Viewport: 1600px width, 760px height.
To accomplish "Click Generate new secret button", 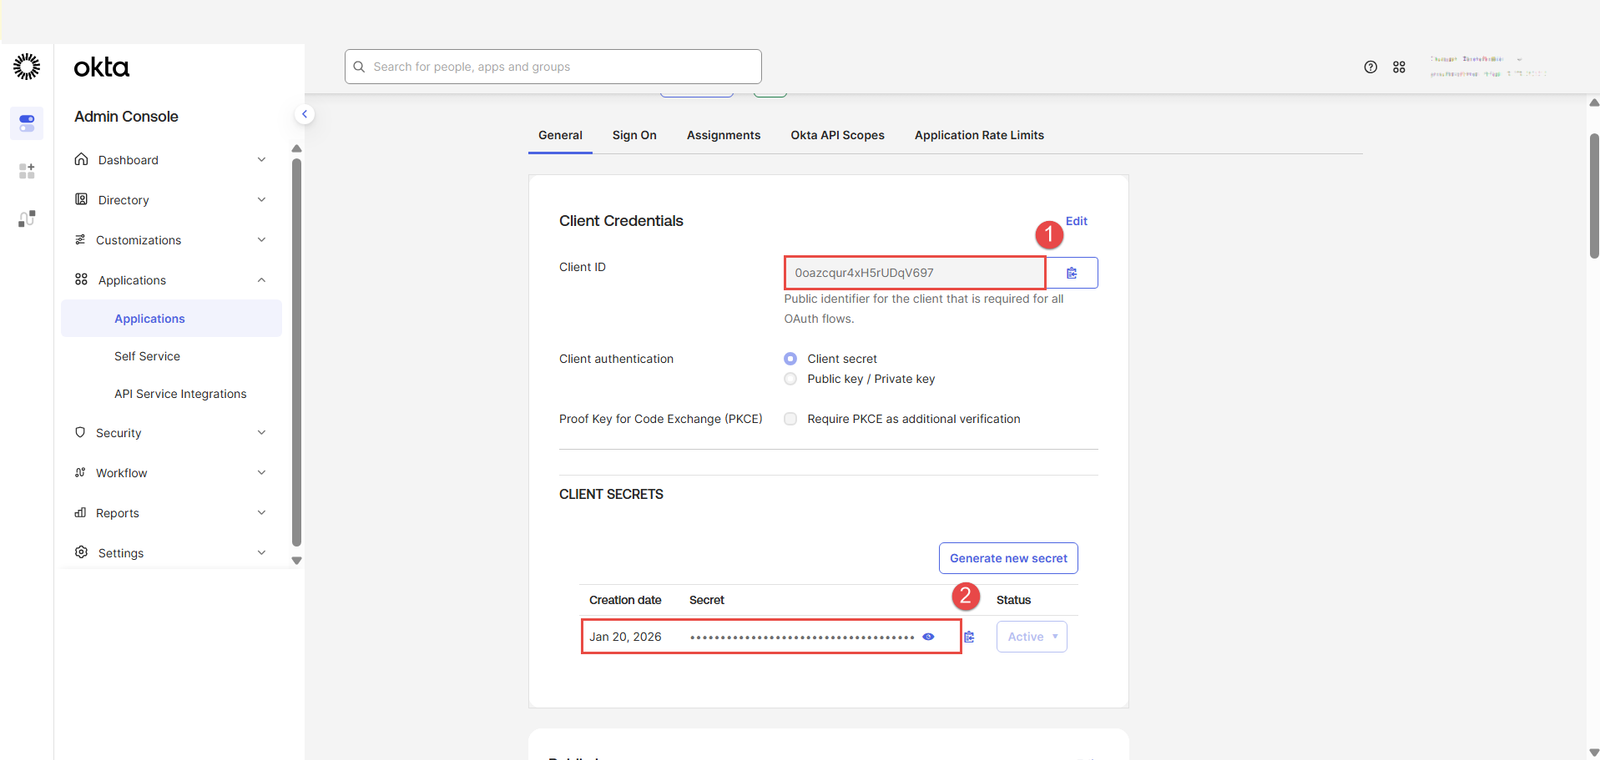I will pyautogui.click(x=1008, y=558).
